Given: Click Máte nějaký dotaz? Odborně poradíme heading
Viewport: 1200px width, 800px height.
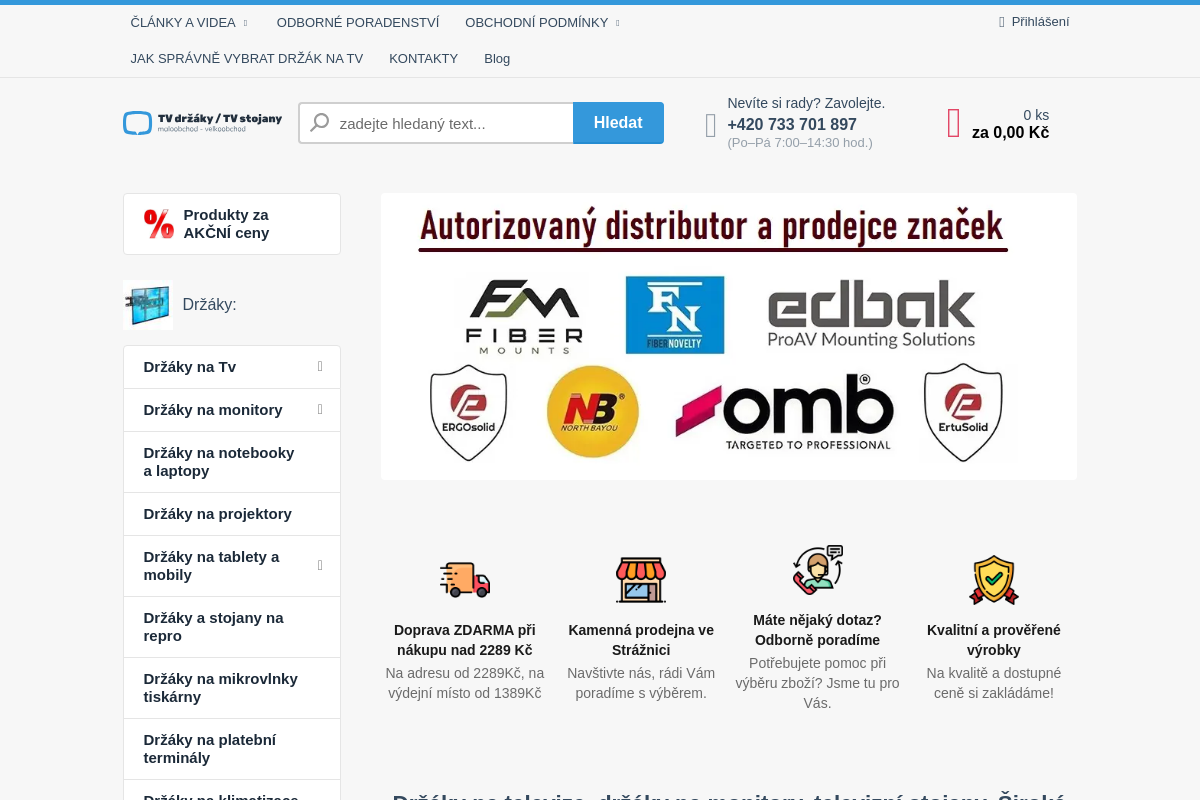Looking at the screenshot, I should pos(817,630).
